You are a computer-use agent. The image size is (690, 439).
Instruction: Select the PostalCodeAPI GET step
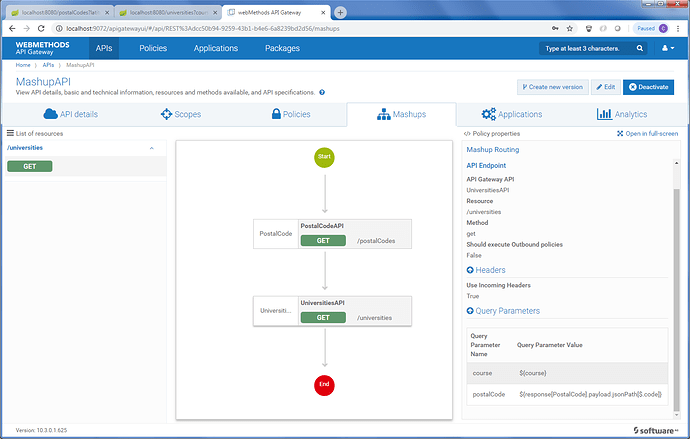pos(323,241)
